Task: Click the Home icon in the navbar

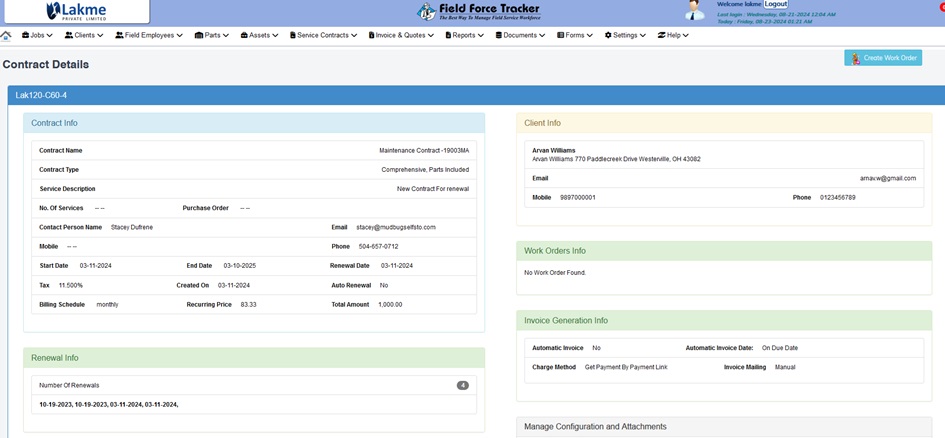Action: tap(6, 36)
